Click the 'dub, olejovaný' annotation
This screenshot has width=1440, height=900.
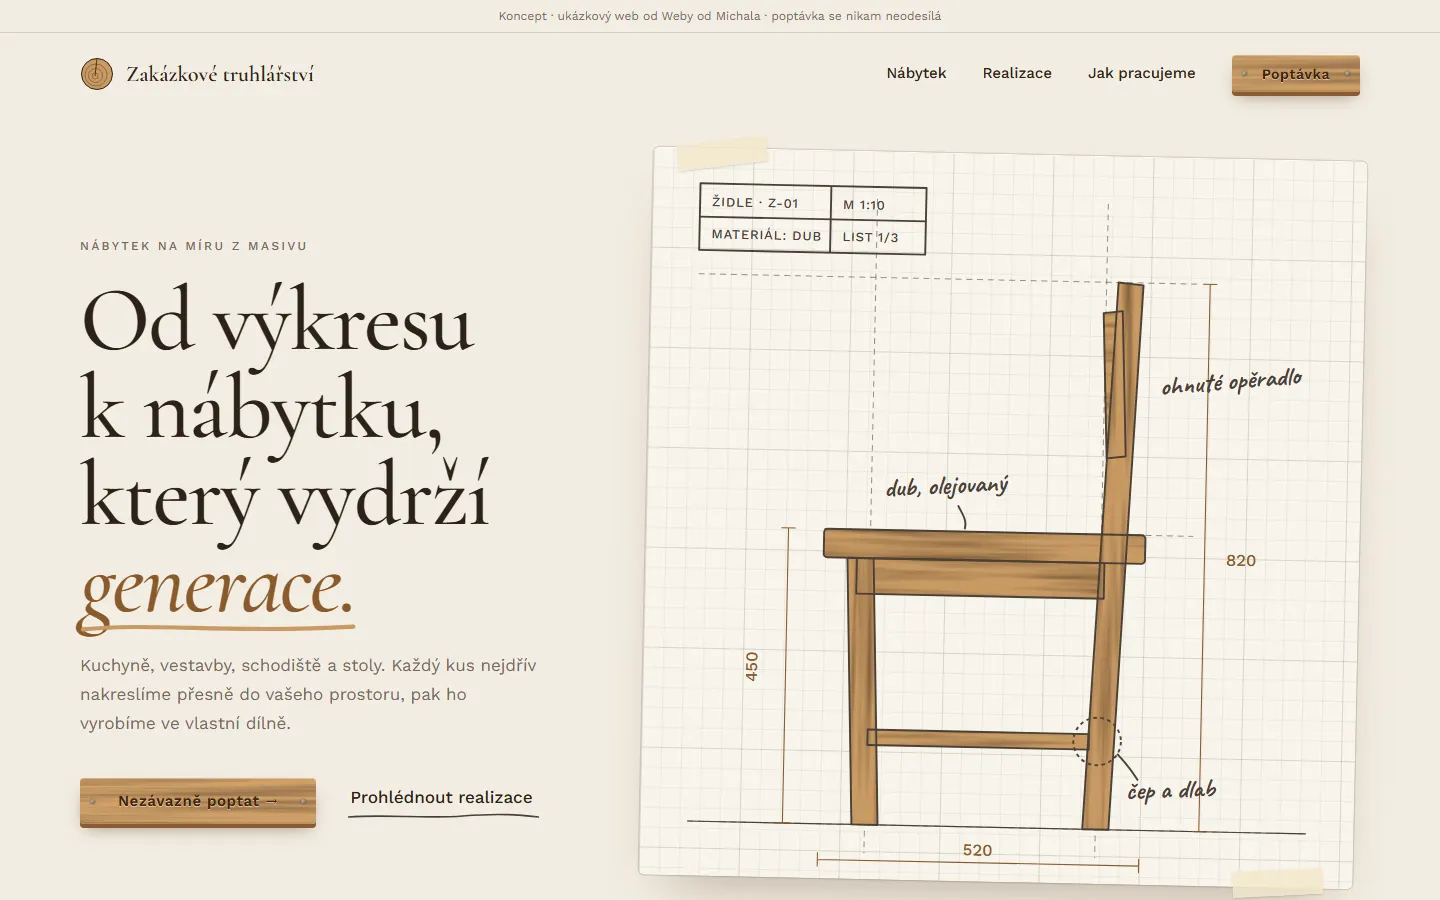tap(947, 486)
